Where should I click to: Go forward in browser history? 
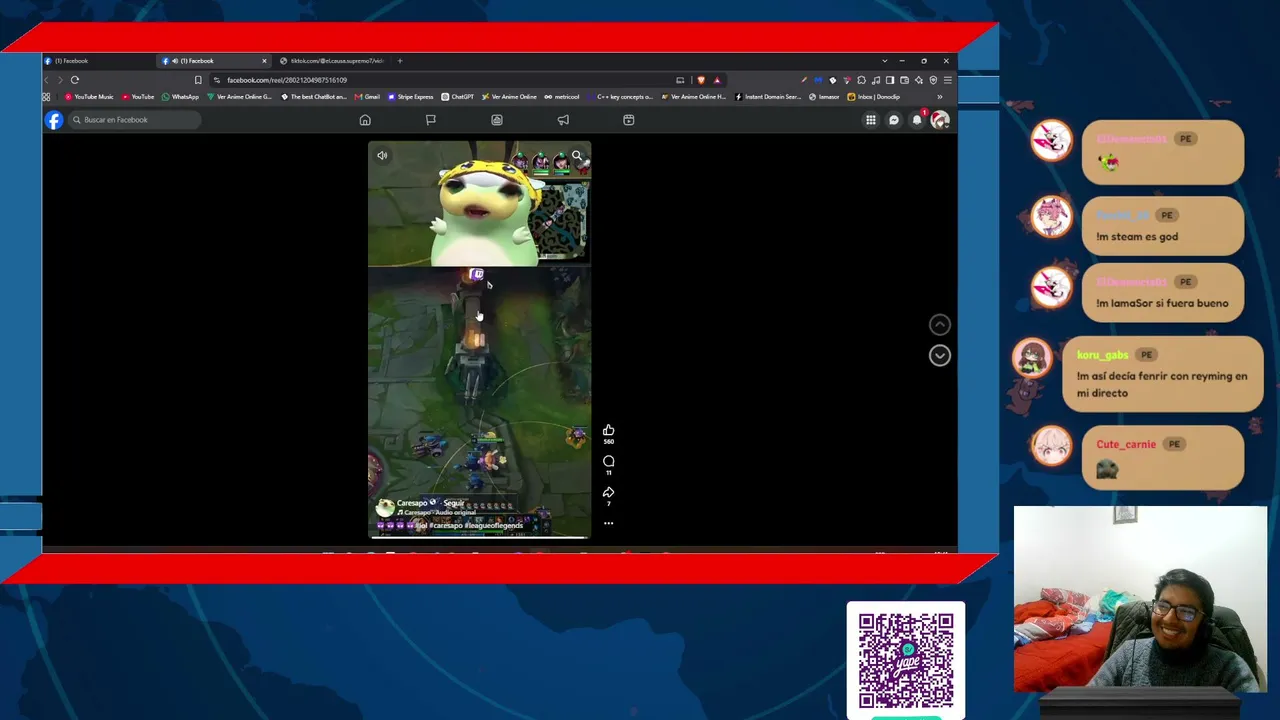60,80
